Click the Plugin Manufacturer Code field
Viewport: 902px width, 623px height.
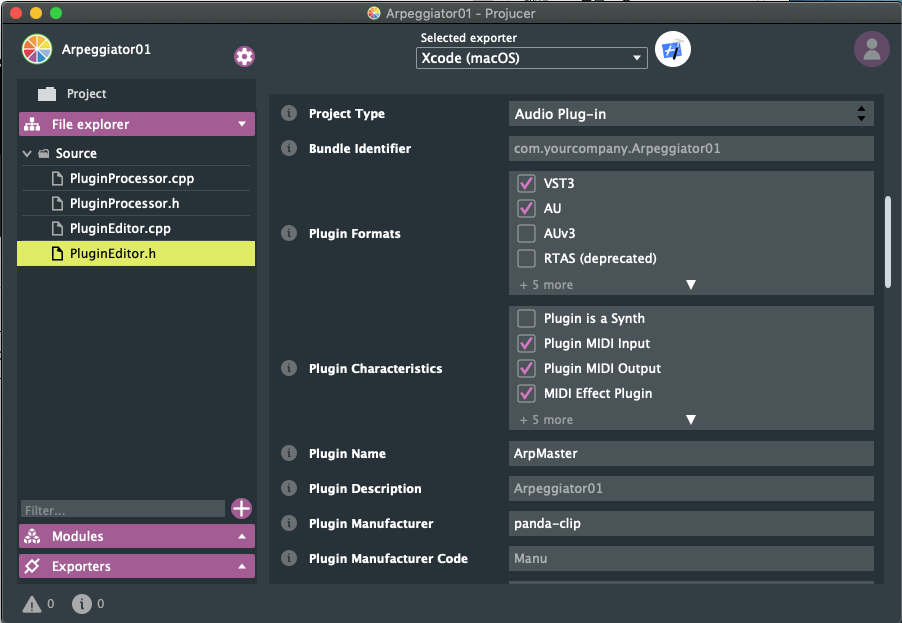point(691,559)
